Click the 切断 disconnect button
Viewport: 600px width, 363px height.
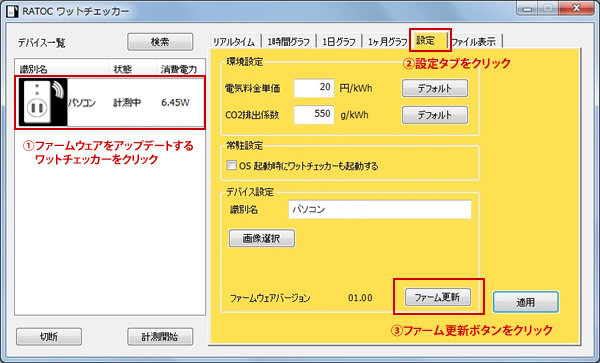49,337
